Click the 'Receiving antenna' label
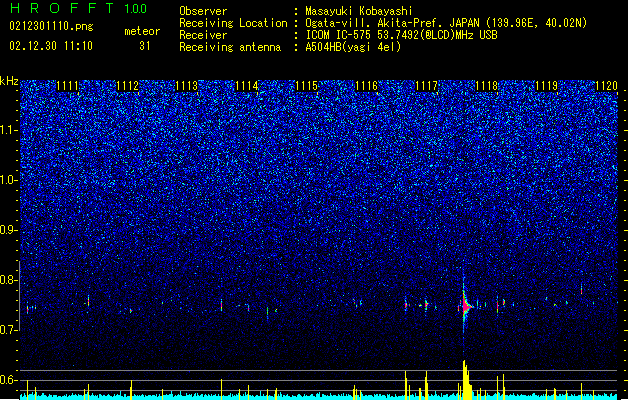The height and width of the screenshot is (400, 629). pos(230,47)
